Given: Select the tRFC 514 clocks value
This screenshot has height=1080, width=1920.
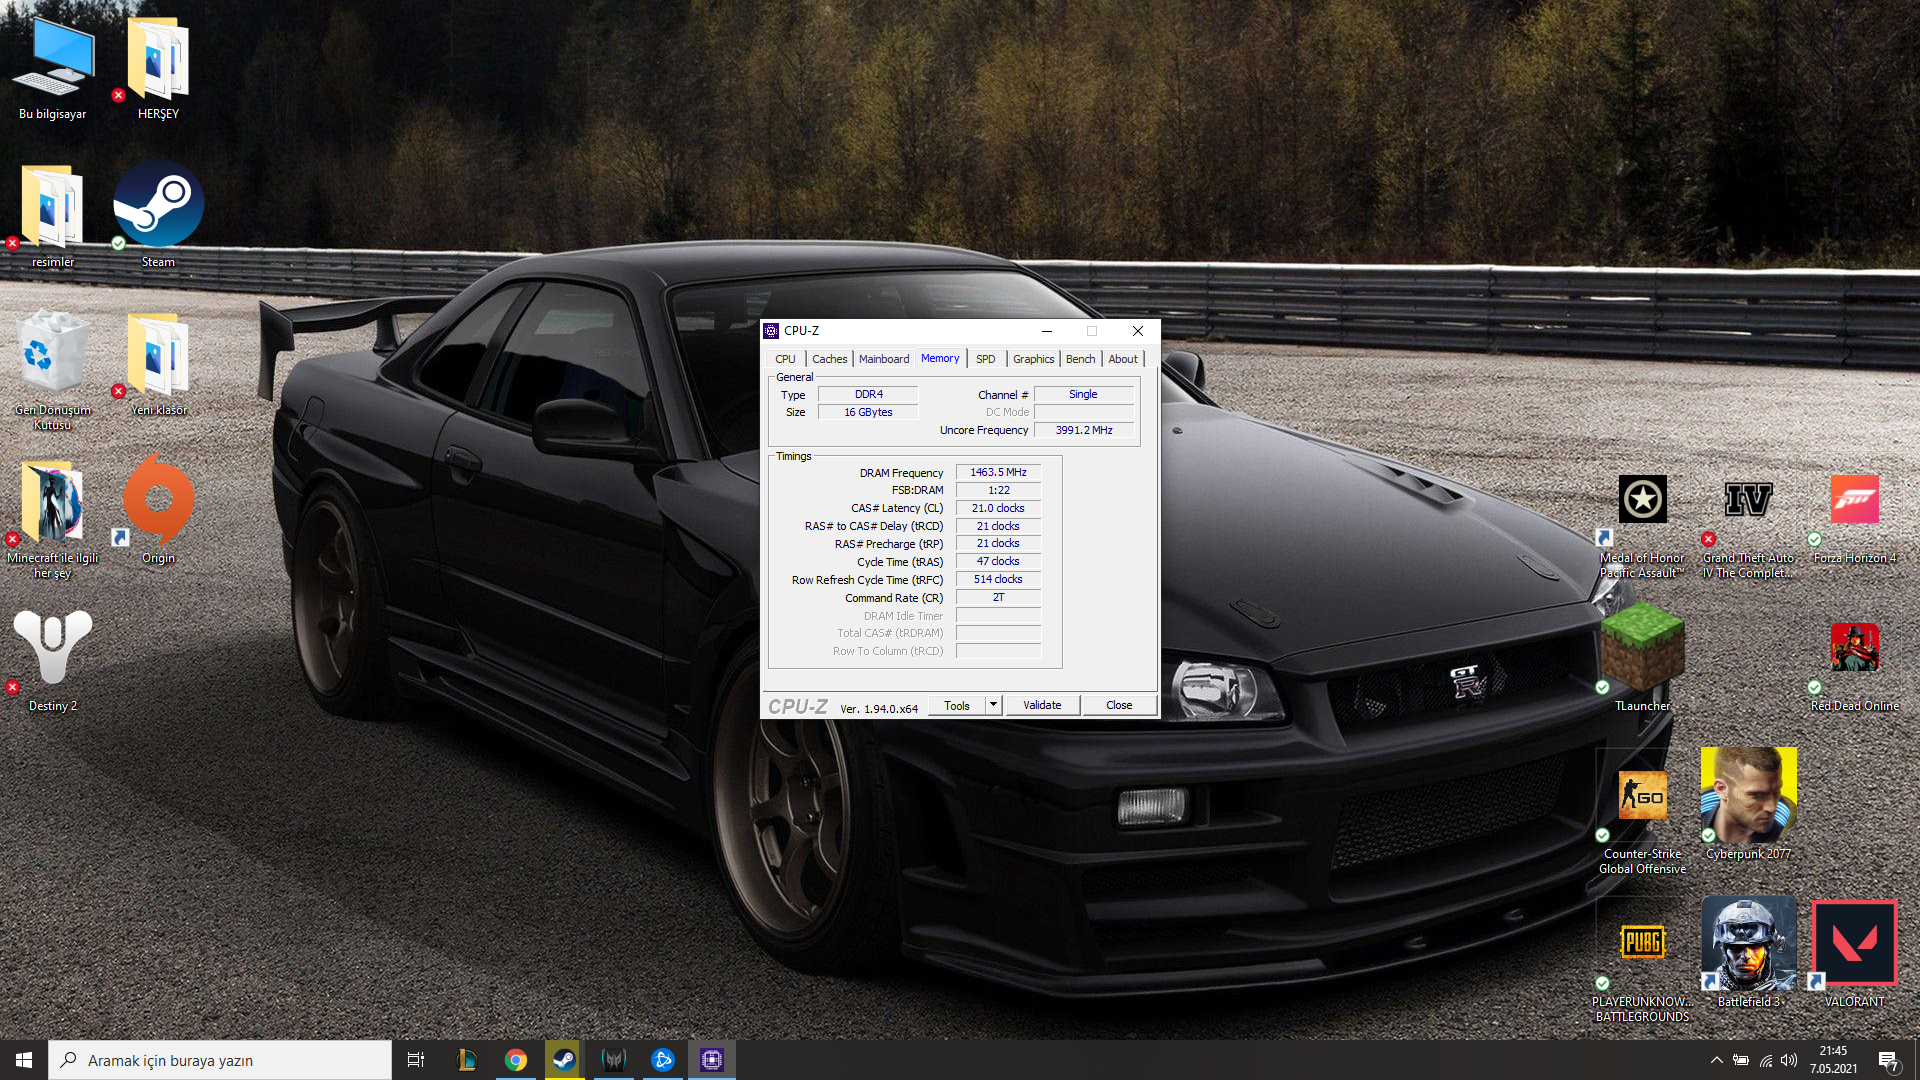Looking at the screenshot, I should click(x=998, y=579).
